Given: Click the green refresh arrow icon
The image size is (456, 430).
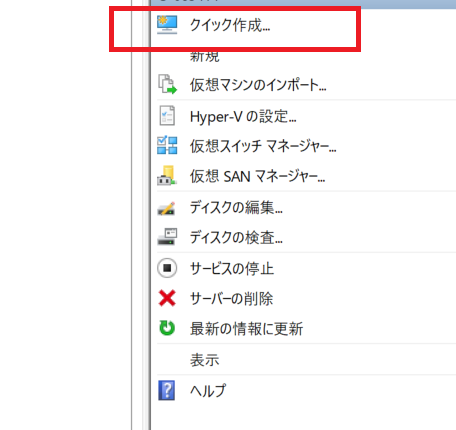Looking at the screenshot, I should click(167, 328).
